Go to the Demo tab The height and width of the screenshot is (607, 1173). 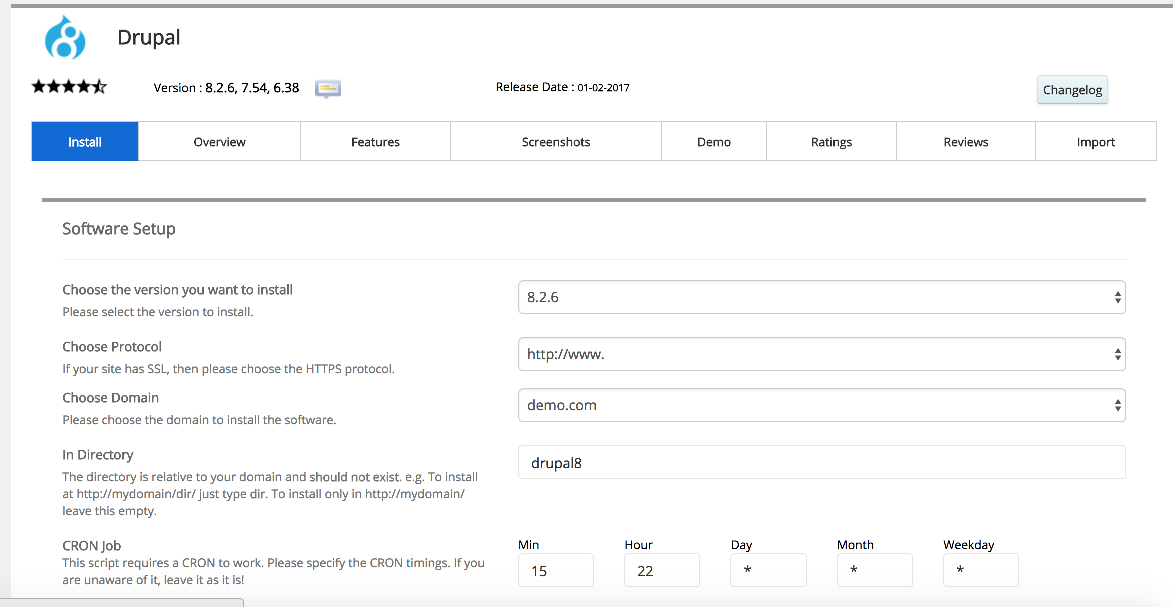pyautogui.click(x=714, y=141)
